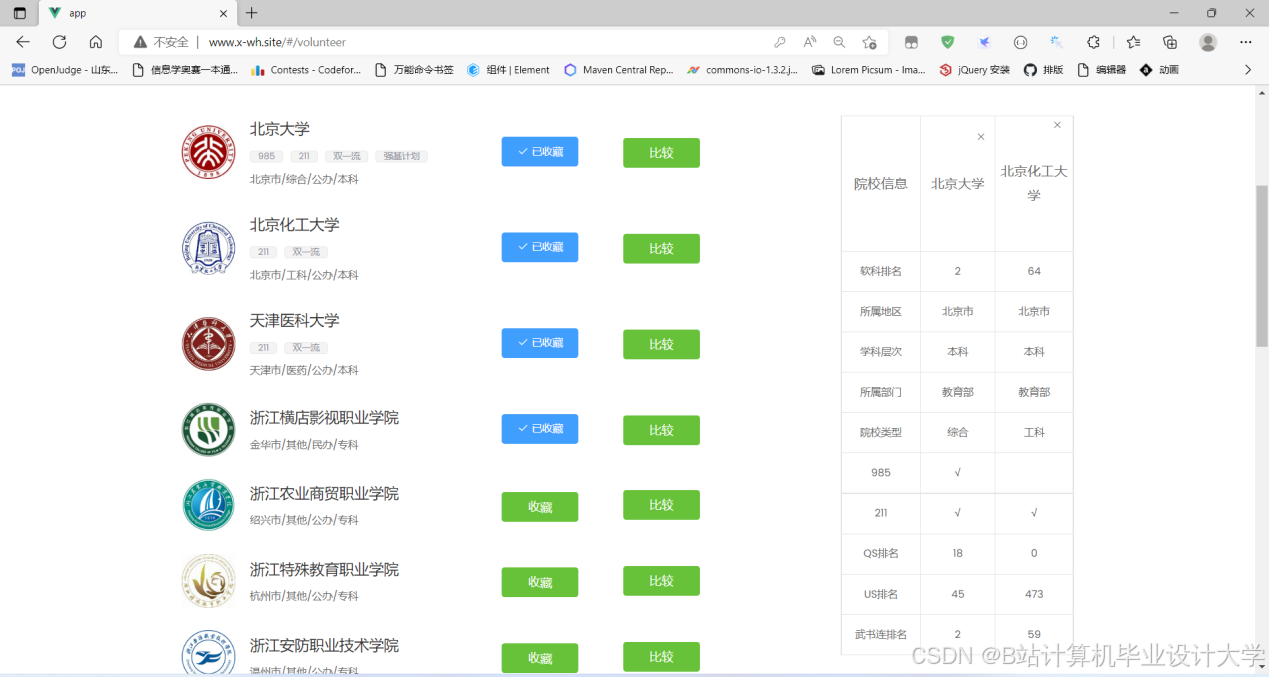Click 比较 button for 浙江横店影视职业学院

click(x=661, y=430)
